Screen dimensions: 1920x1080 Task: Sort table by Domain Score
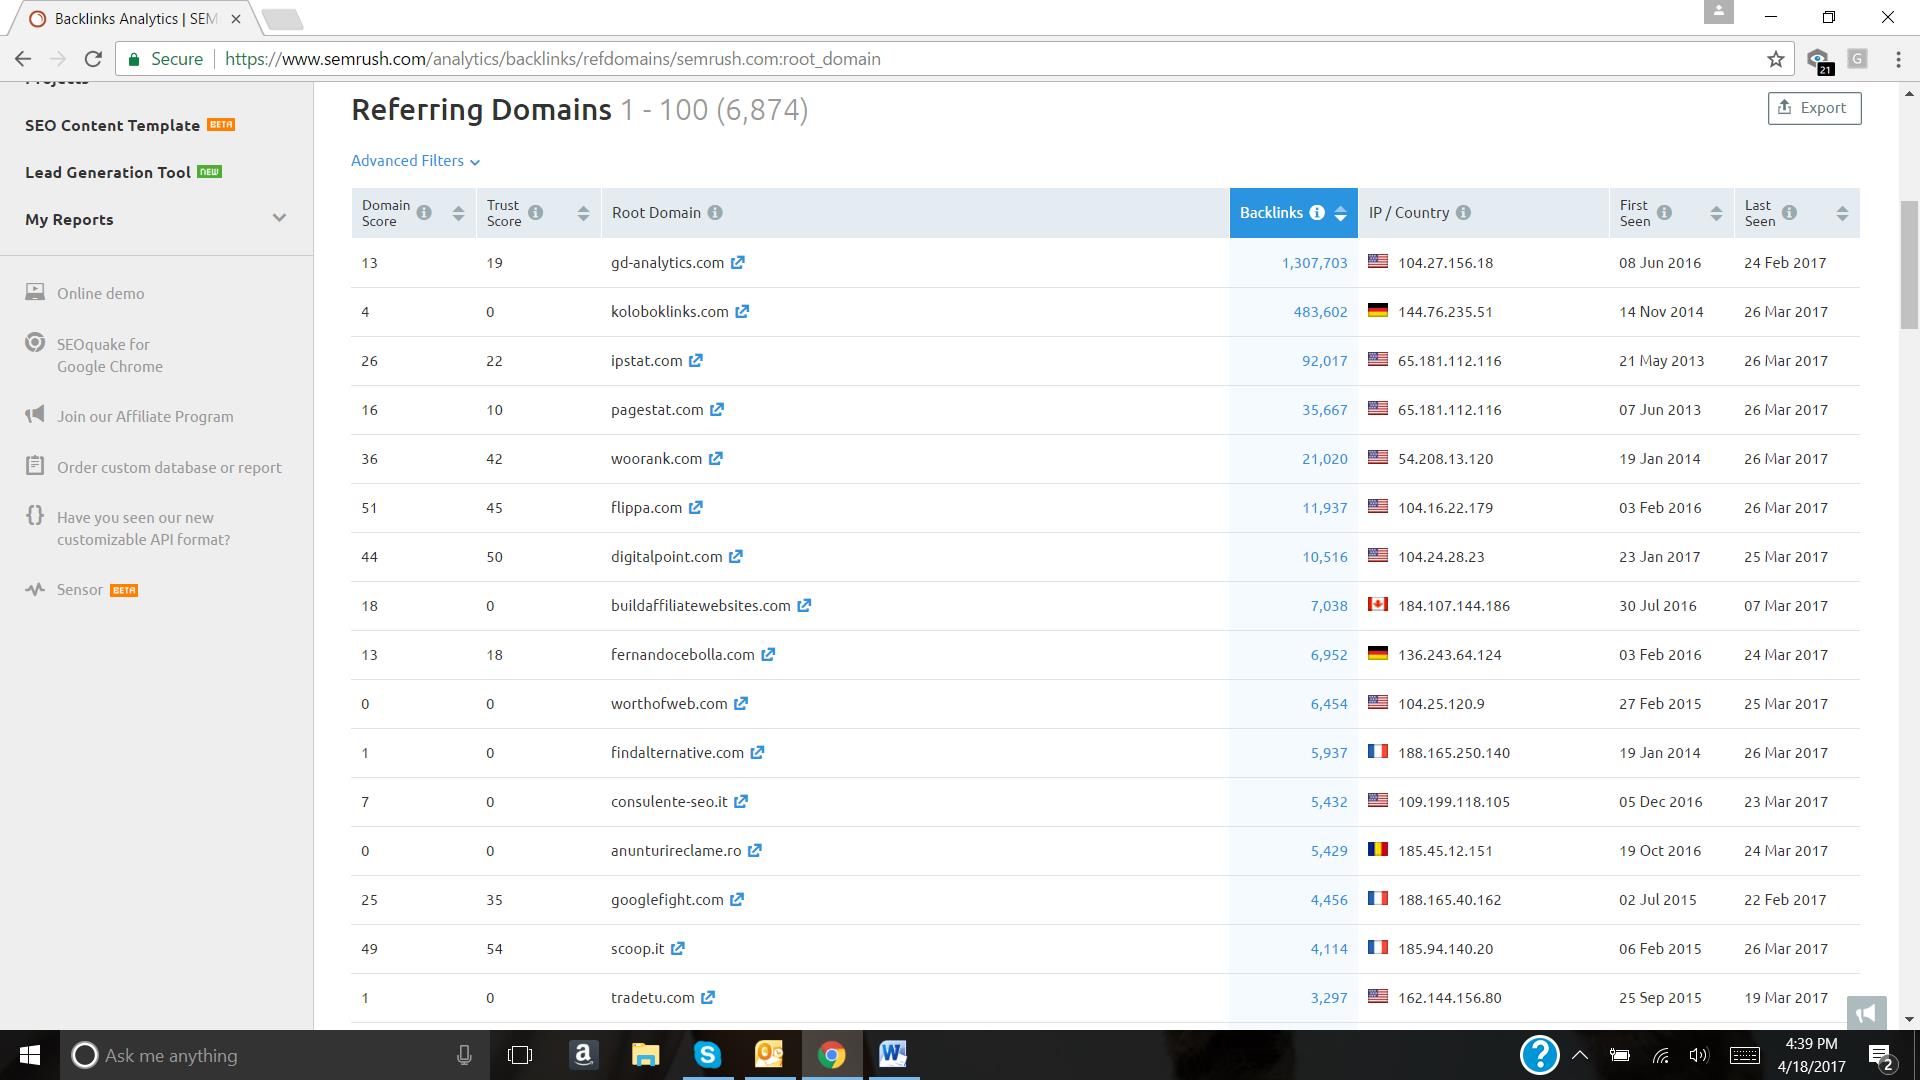tap(458, 213)
